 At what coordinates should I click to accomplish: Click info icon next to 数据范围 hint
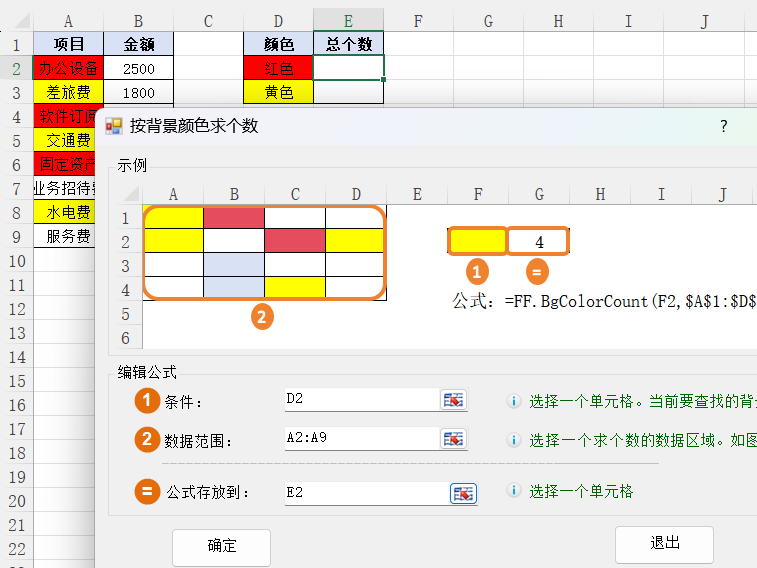[x=514, y=440]
